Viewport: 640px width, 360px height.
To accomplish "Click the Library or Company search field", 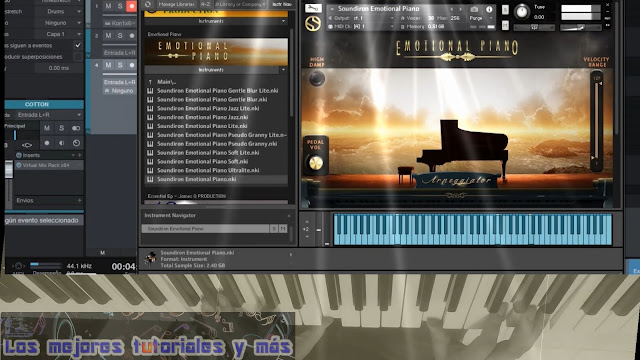I will pos(240,4).
